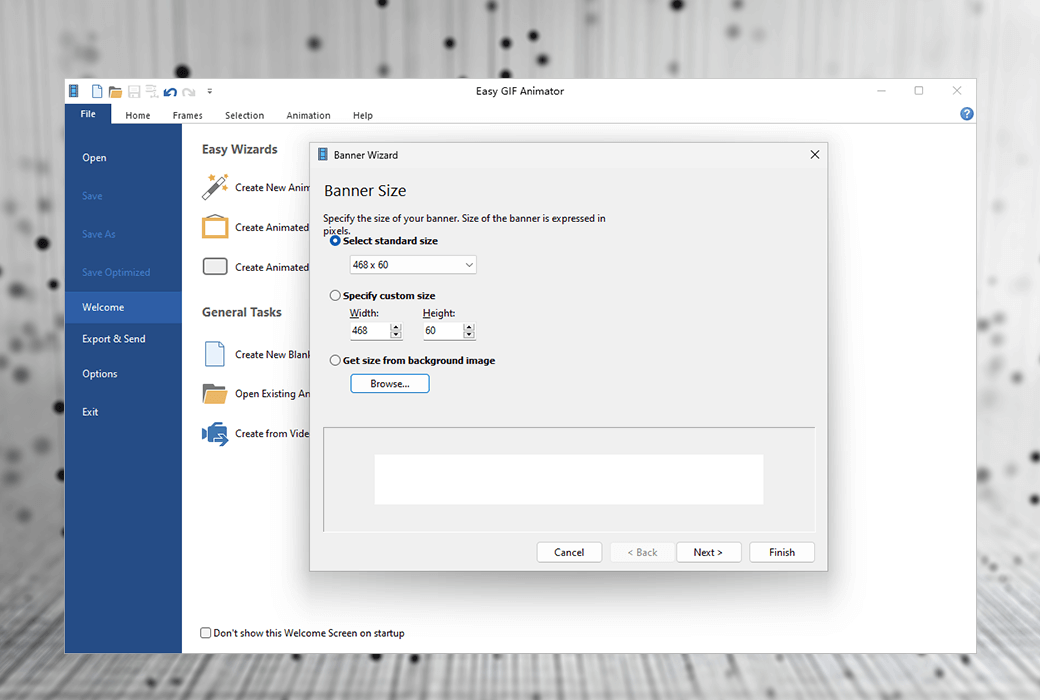1040x700 pixels.
Task: Select 'Get size from background image' option
Action: coord(335,360)
